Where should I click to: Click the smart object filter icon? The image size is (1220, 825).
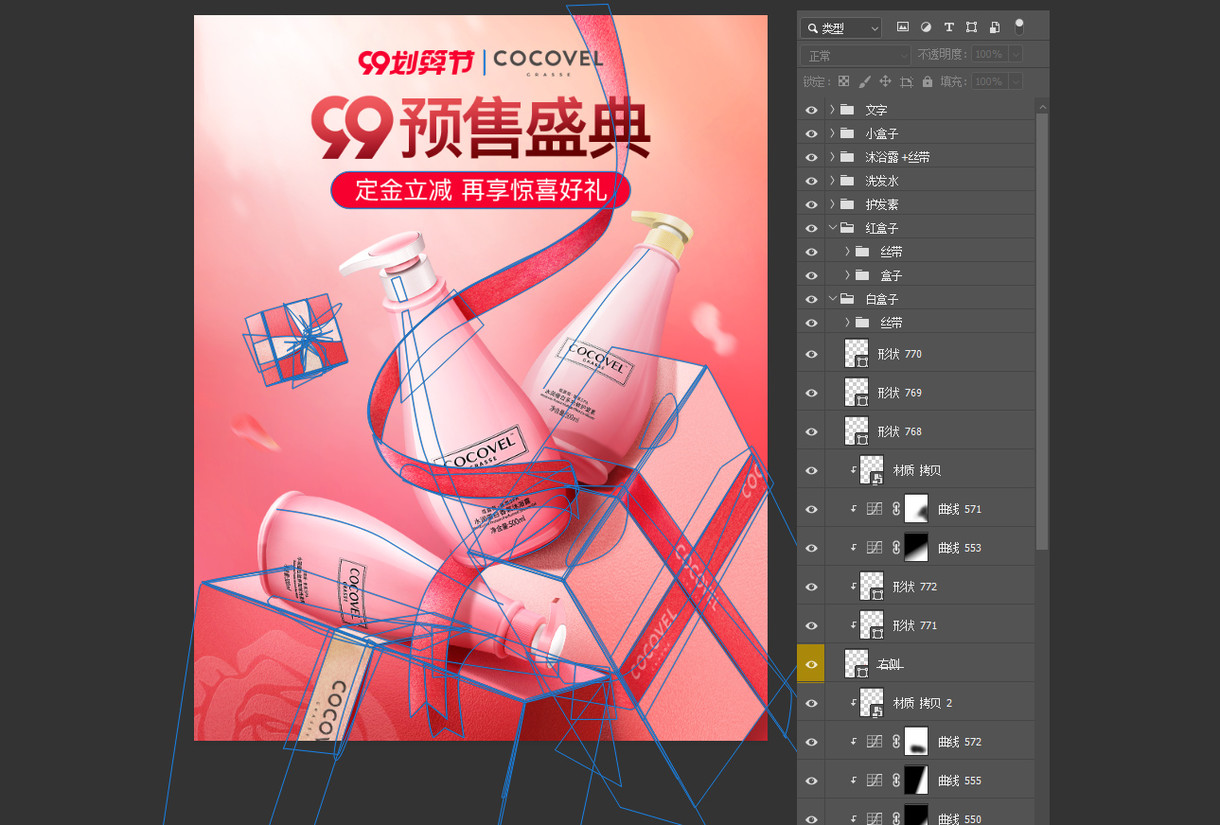point(995,27)
